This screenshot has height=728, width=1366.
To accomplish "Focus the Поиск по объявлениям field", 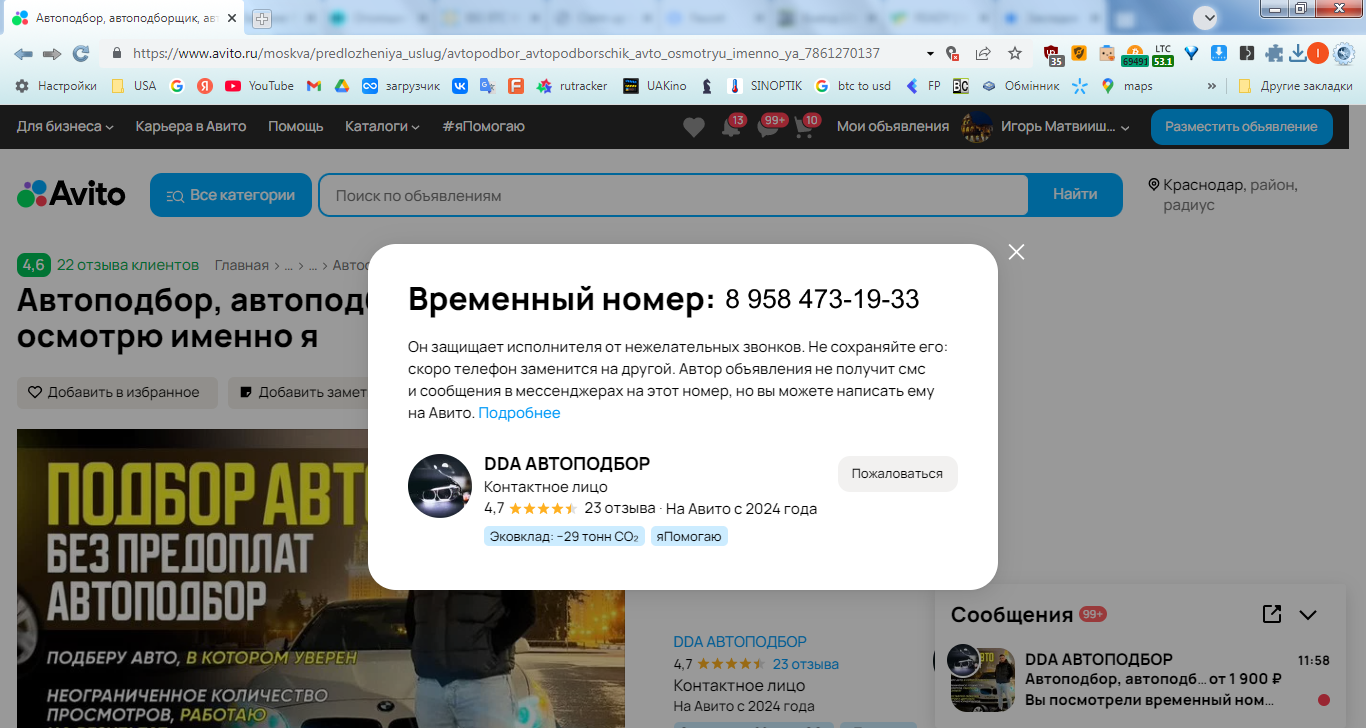I will pos(673,195).
